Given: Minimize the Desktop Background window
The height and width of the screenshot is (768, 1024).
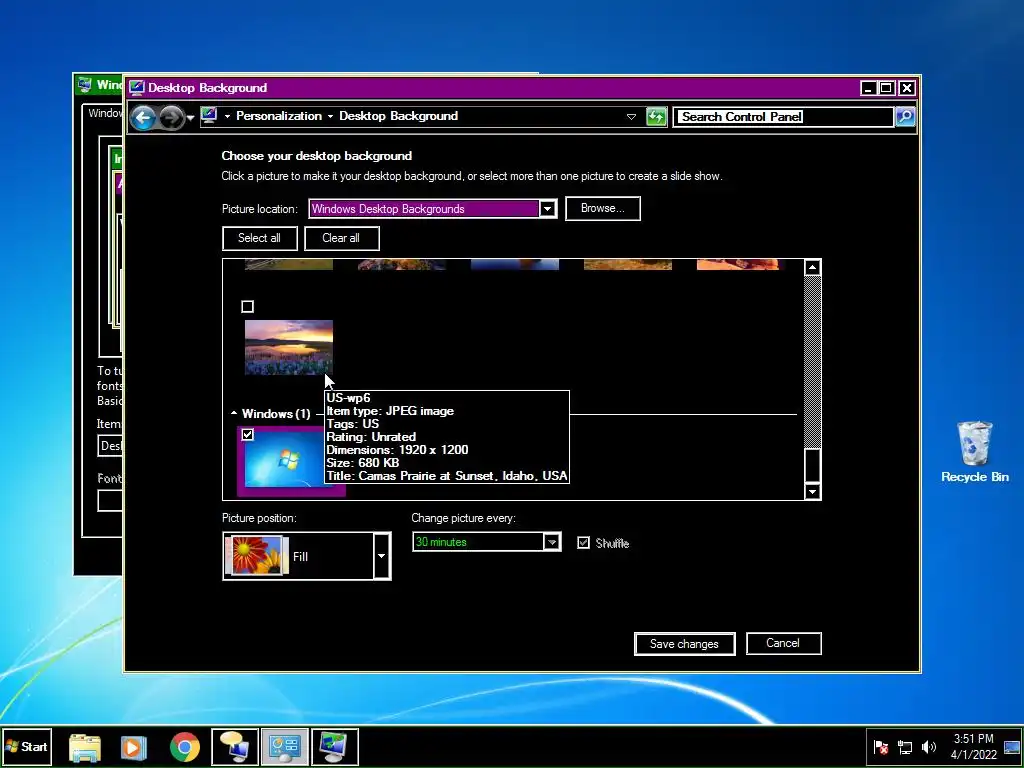Looking at the screenshot, I should [869, 88].
